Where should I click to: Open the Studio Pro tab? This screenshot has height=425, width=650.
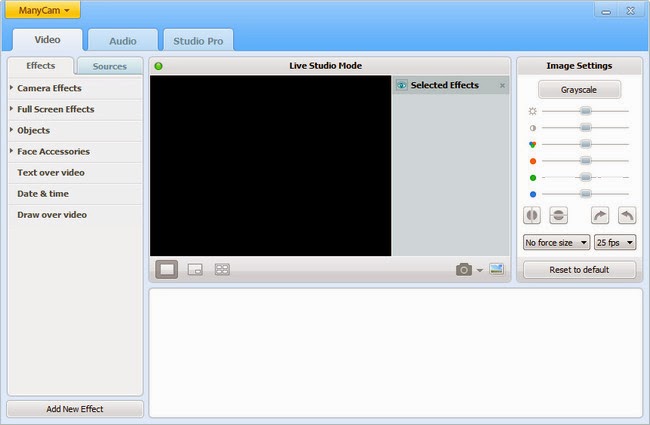click(198, 41)
